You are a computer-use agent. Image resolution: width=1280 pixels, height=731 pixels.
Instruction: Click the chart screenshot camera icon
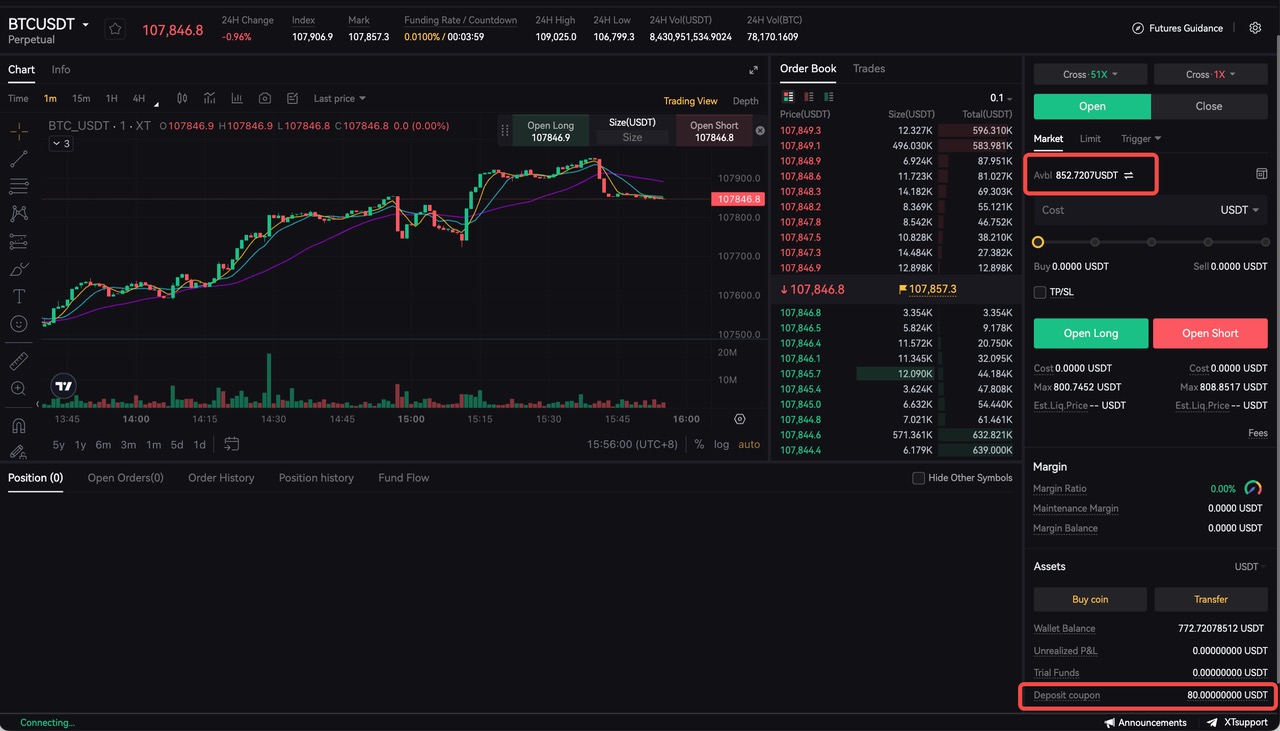point(265,99)
